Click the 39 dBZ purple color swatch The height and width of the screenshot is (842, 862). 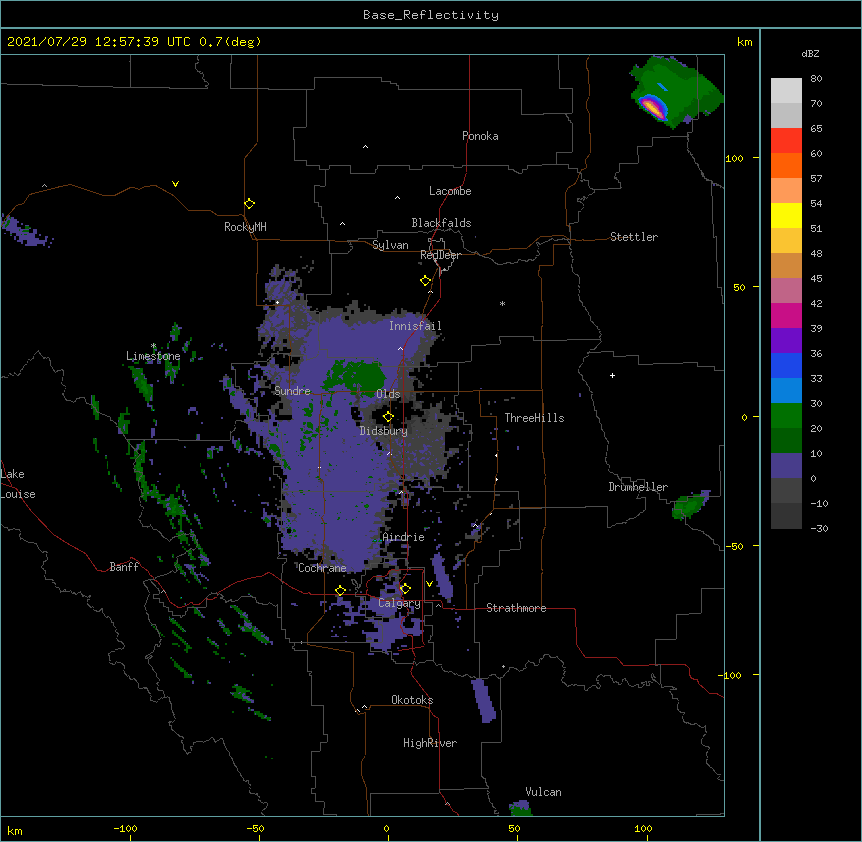(x=786, y=341)
